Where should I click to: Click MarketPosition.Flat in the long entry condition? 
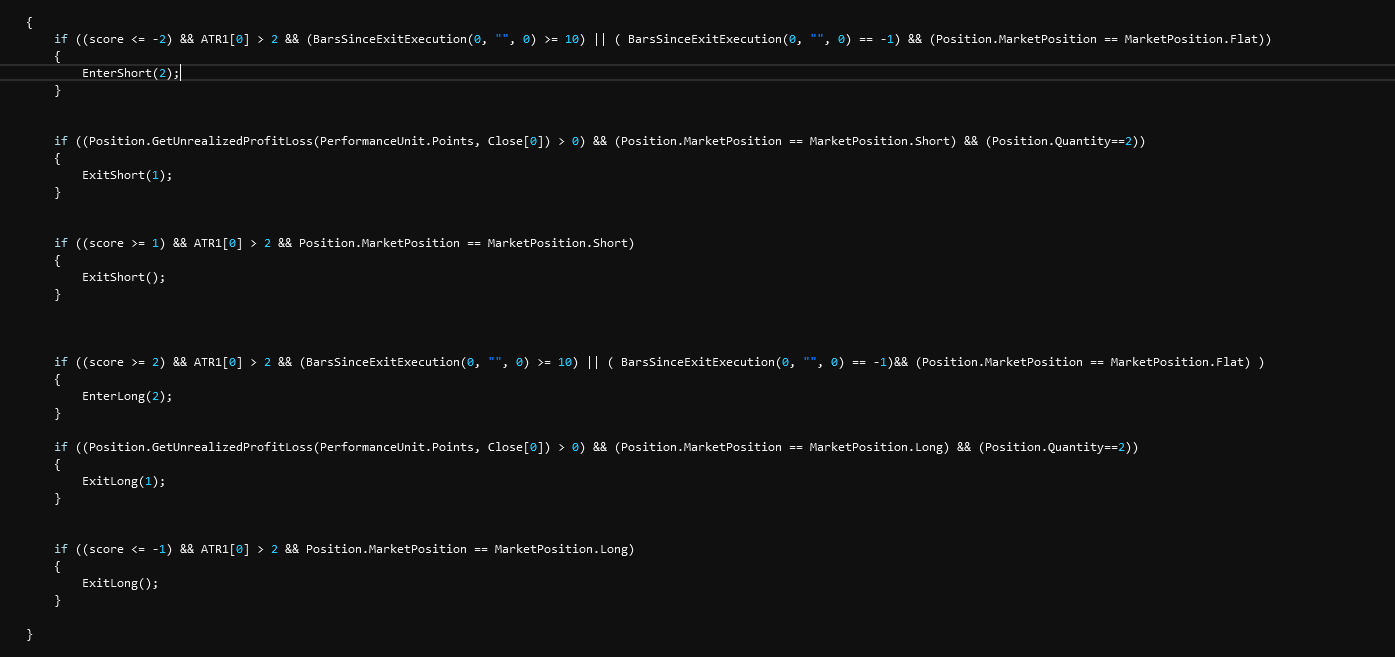[x=1180, y=362]
